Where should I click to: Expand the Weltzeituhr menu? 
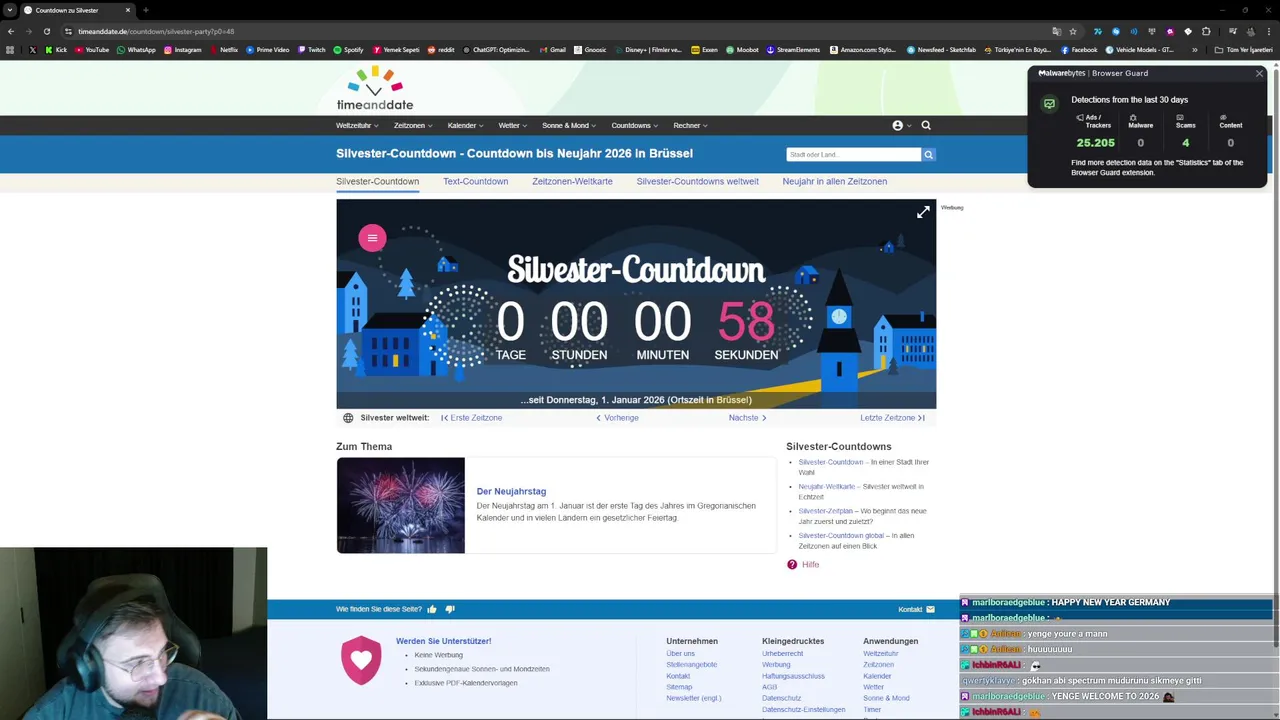tap(357, 126)
